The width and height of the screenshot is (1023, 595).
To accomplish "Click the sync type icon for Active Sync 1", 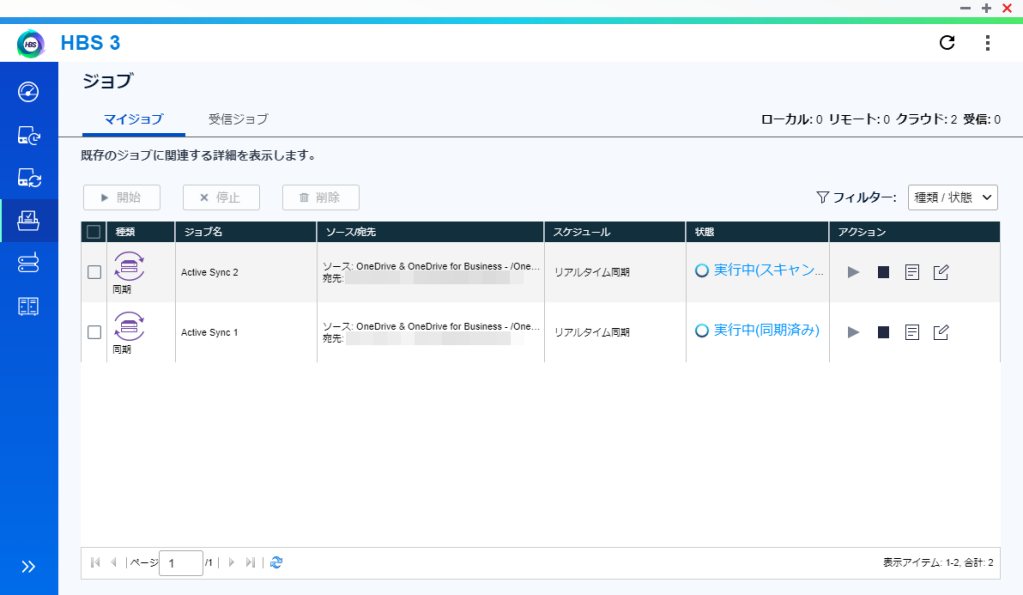I will pyautogui.click(x=129, y=326).
